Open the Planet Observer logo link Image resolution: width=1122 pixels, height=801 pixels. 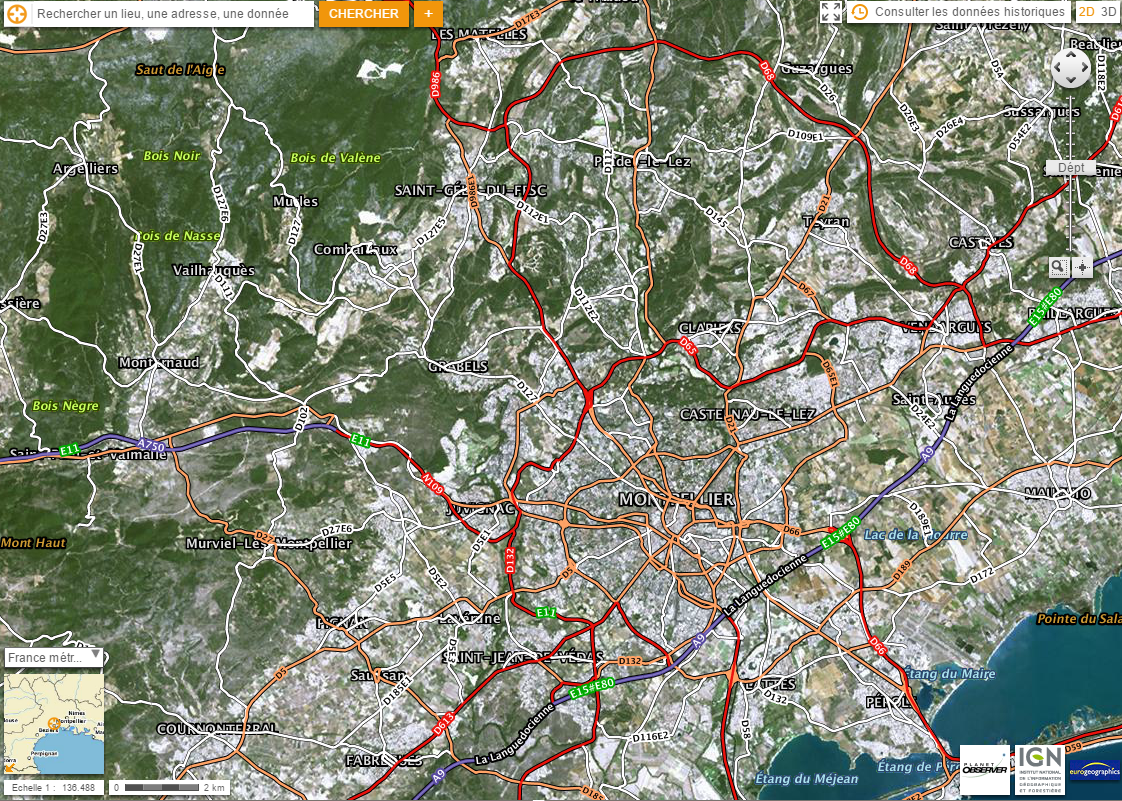(985, 770)
